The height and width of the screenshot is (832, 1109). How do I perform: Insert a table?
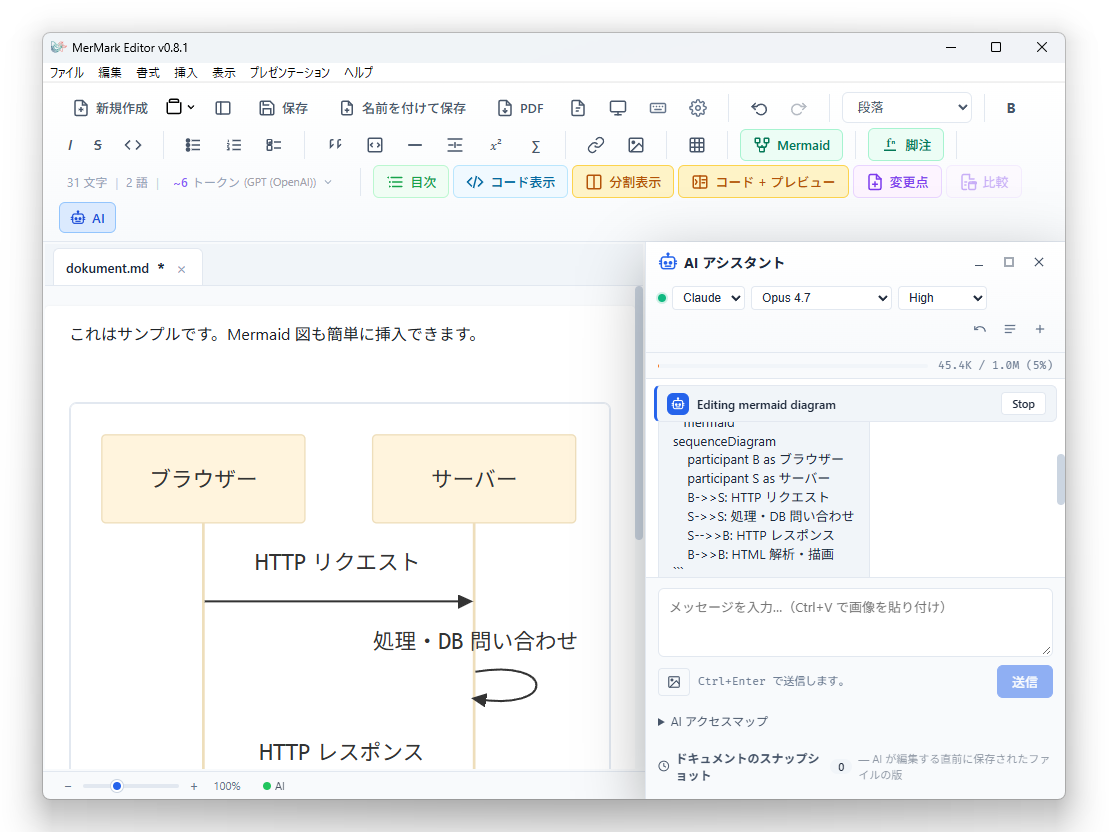coord(697,145)
